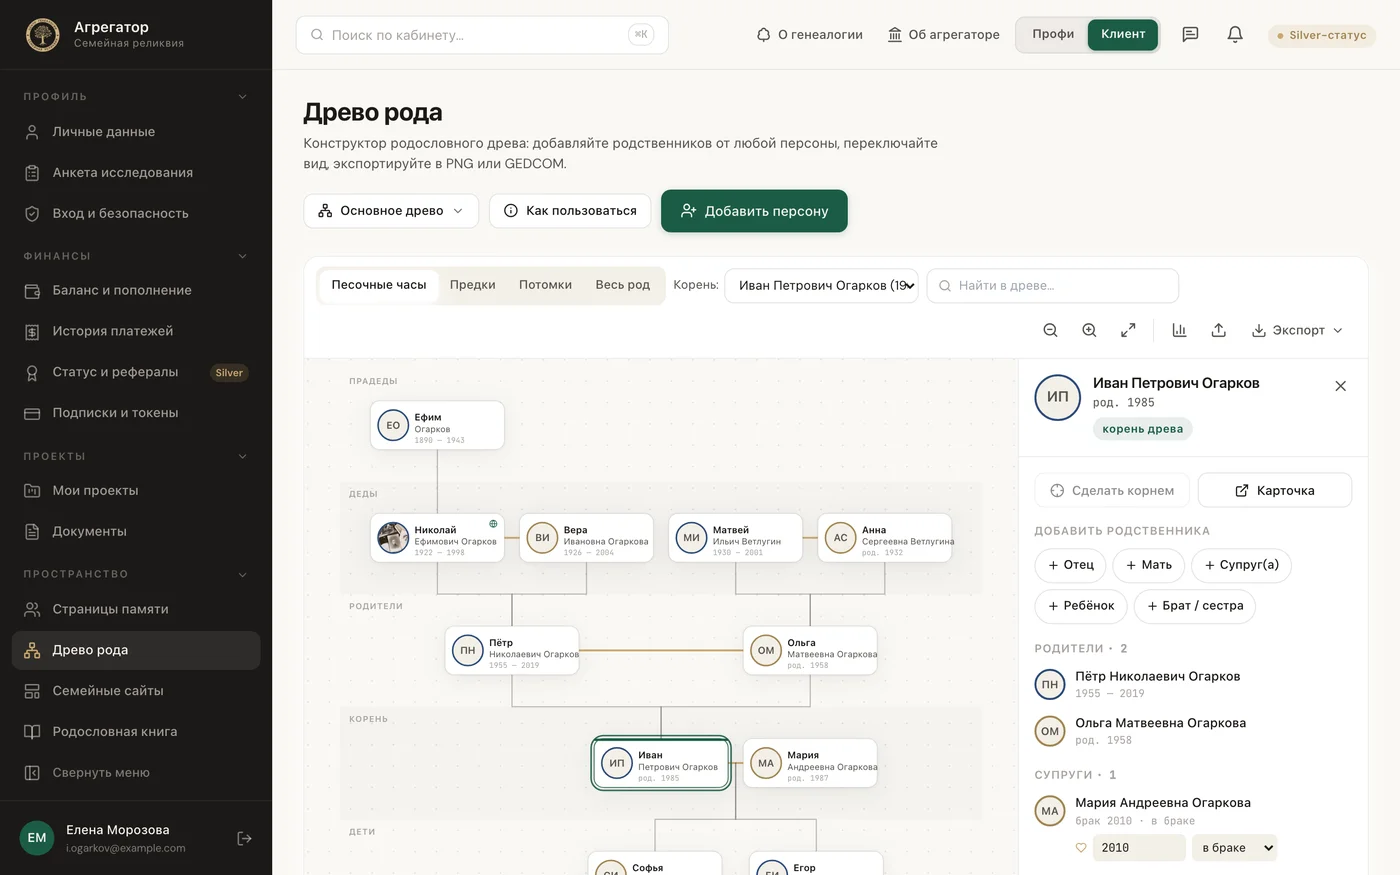
Task: Switch to Клиент mode
Action: (1123, 34)
